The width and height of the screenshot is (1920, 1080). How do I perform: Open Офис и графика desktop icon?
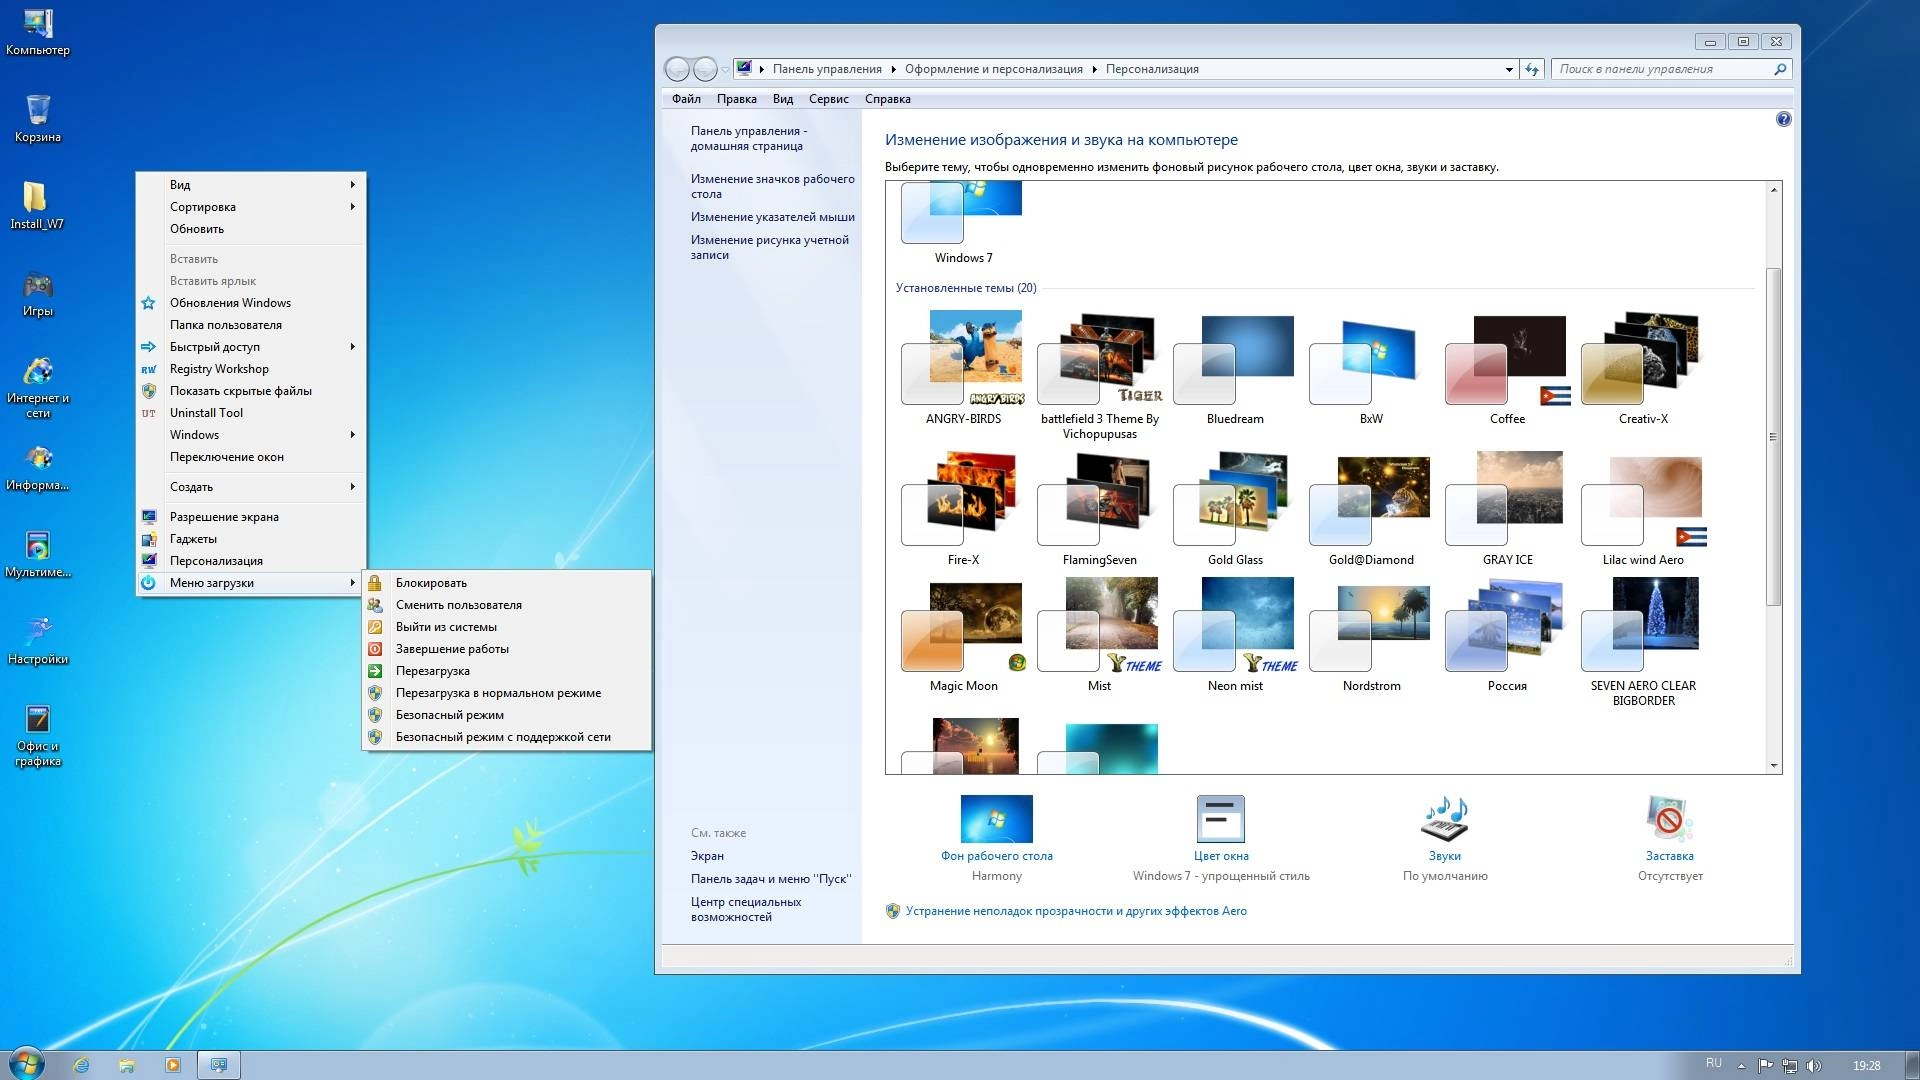tap(38, 735)
